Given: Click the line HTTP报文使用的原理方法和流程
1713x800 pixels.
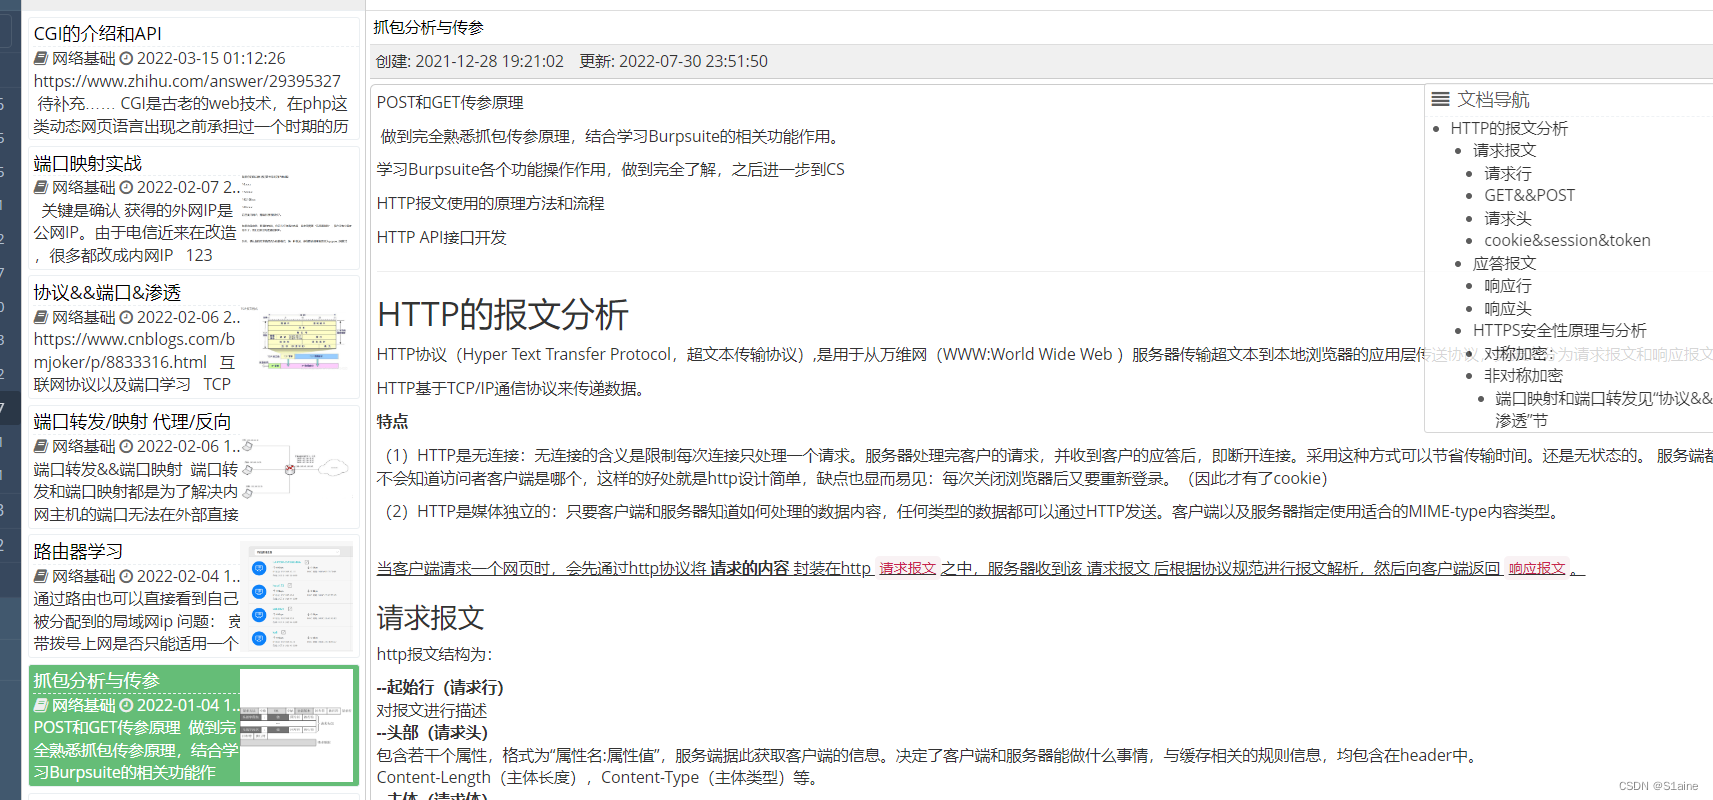Looking at the screenshot, I should 491,203.
